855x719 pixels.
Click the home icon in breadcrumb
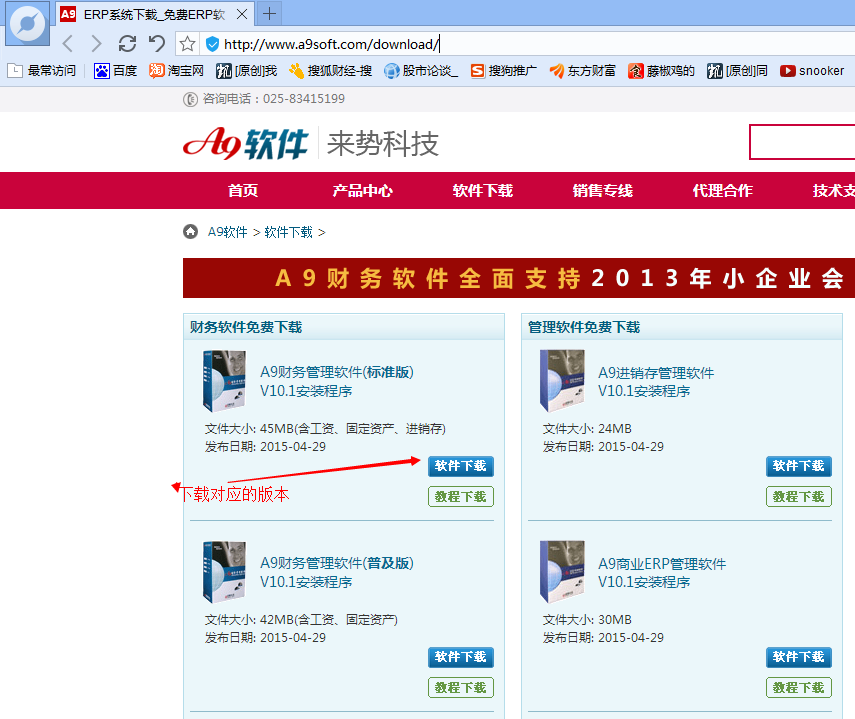190,232
